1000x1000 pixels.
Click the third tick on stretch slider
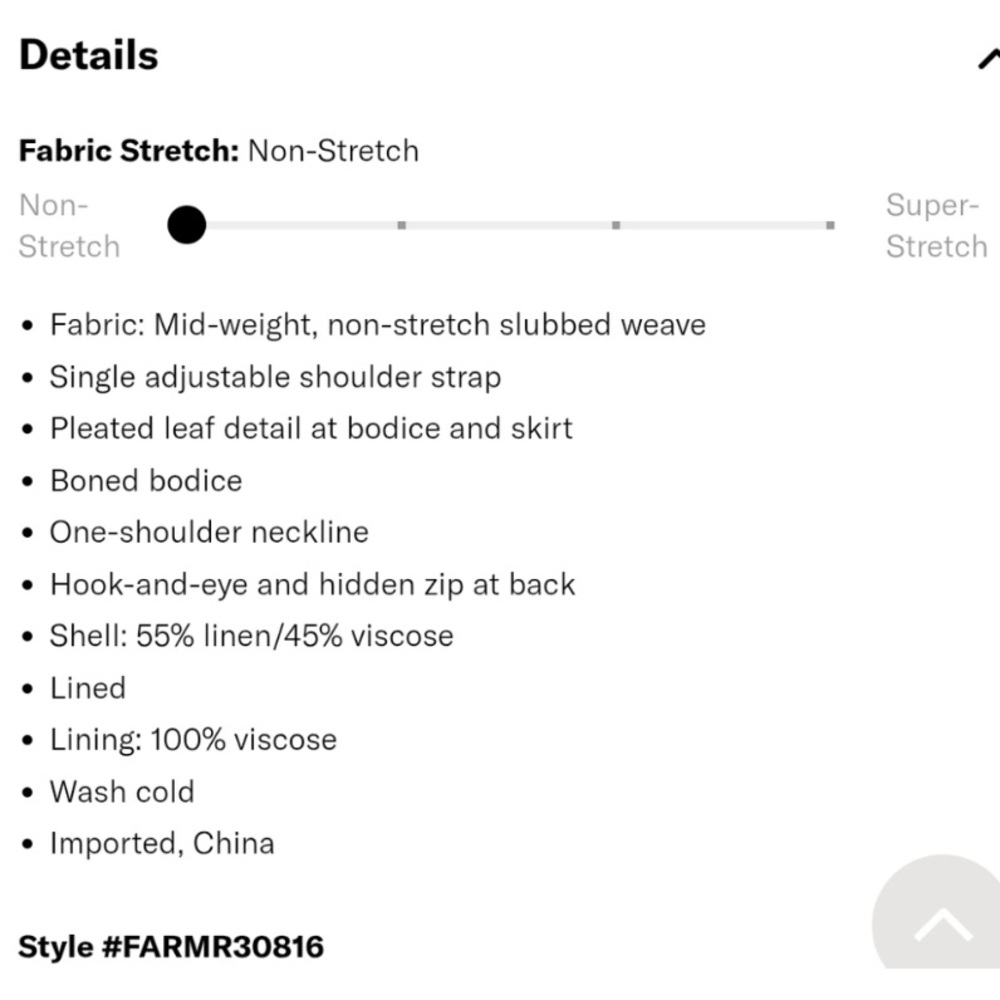[616, 225]
